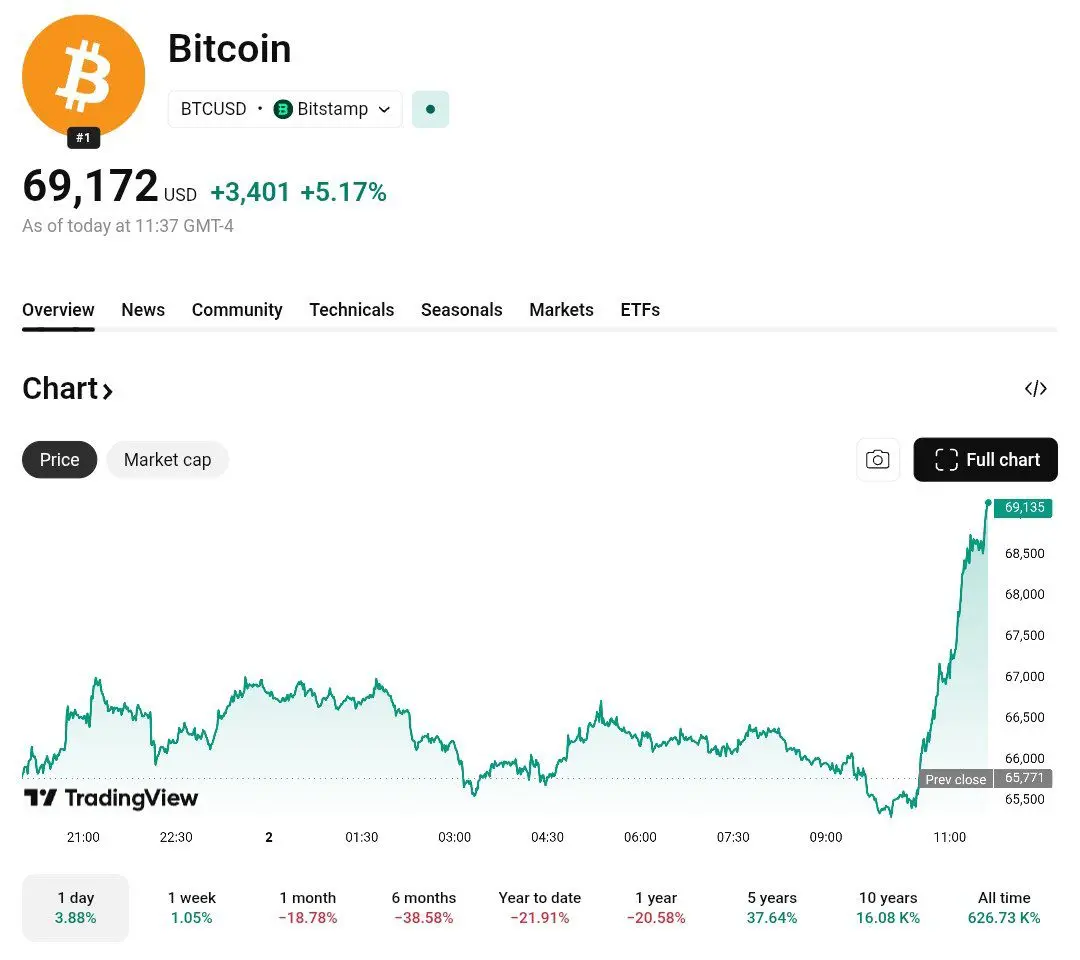Open the Technicals tab

point(351,310)
